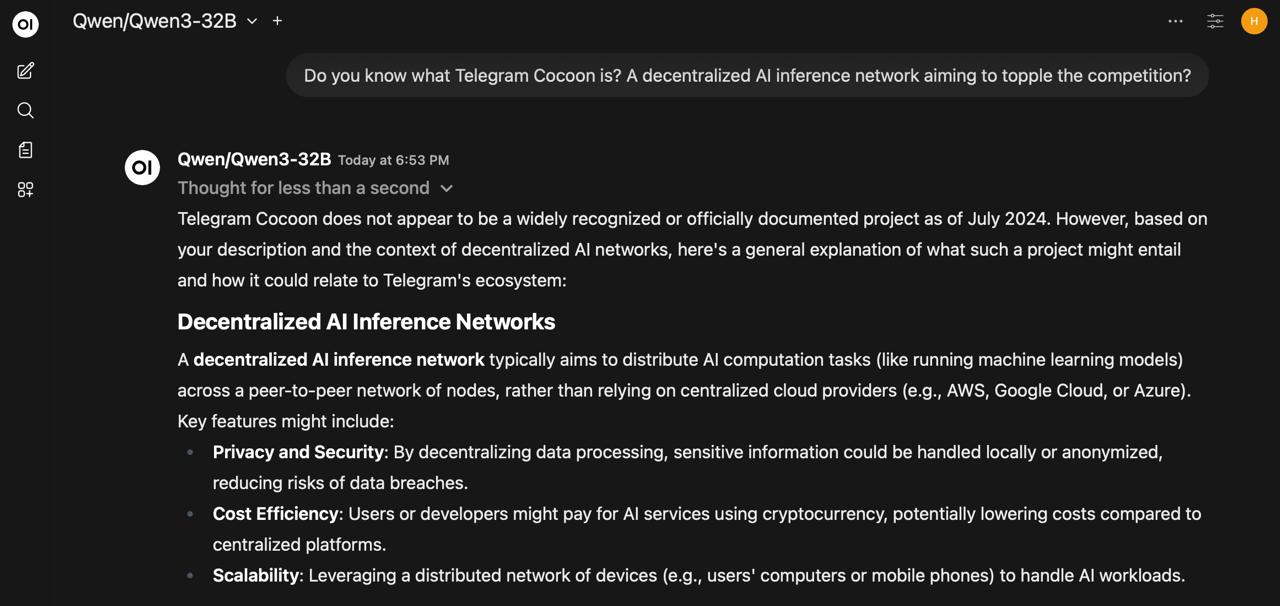Select the Qwen/Qwen3-32B model name in the header

click(154, 20)
